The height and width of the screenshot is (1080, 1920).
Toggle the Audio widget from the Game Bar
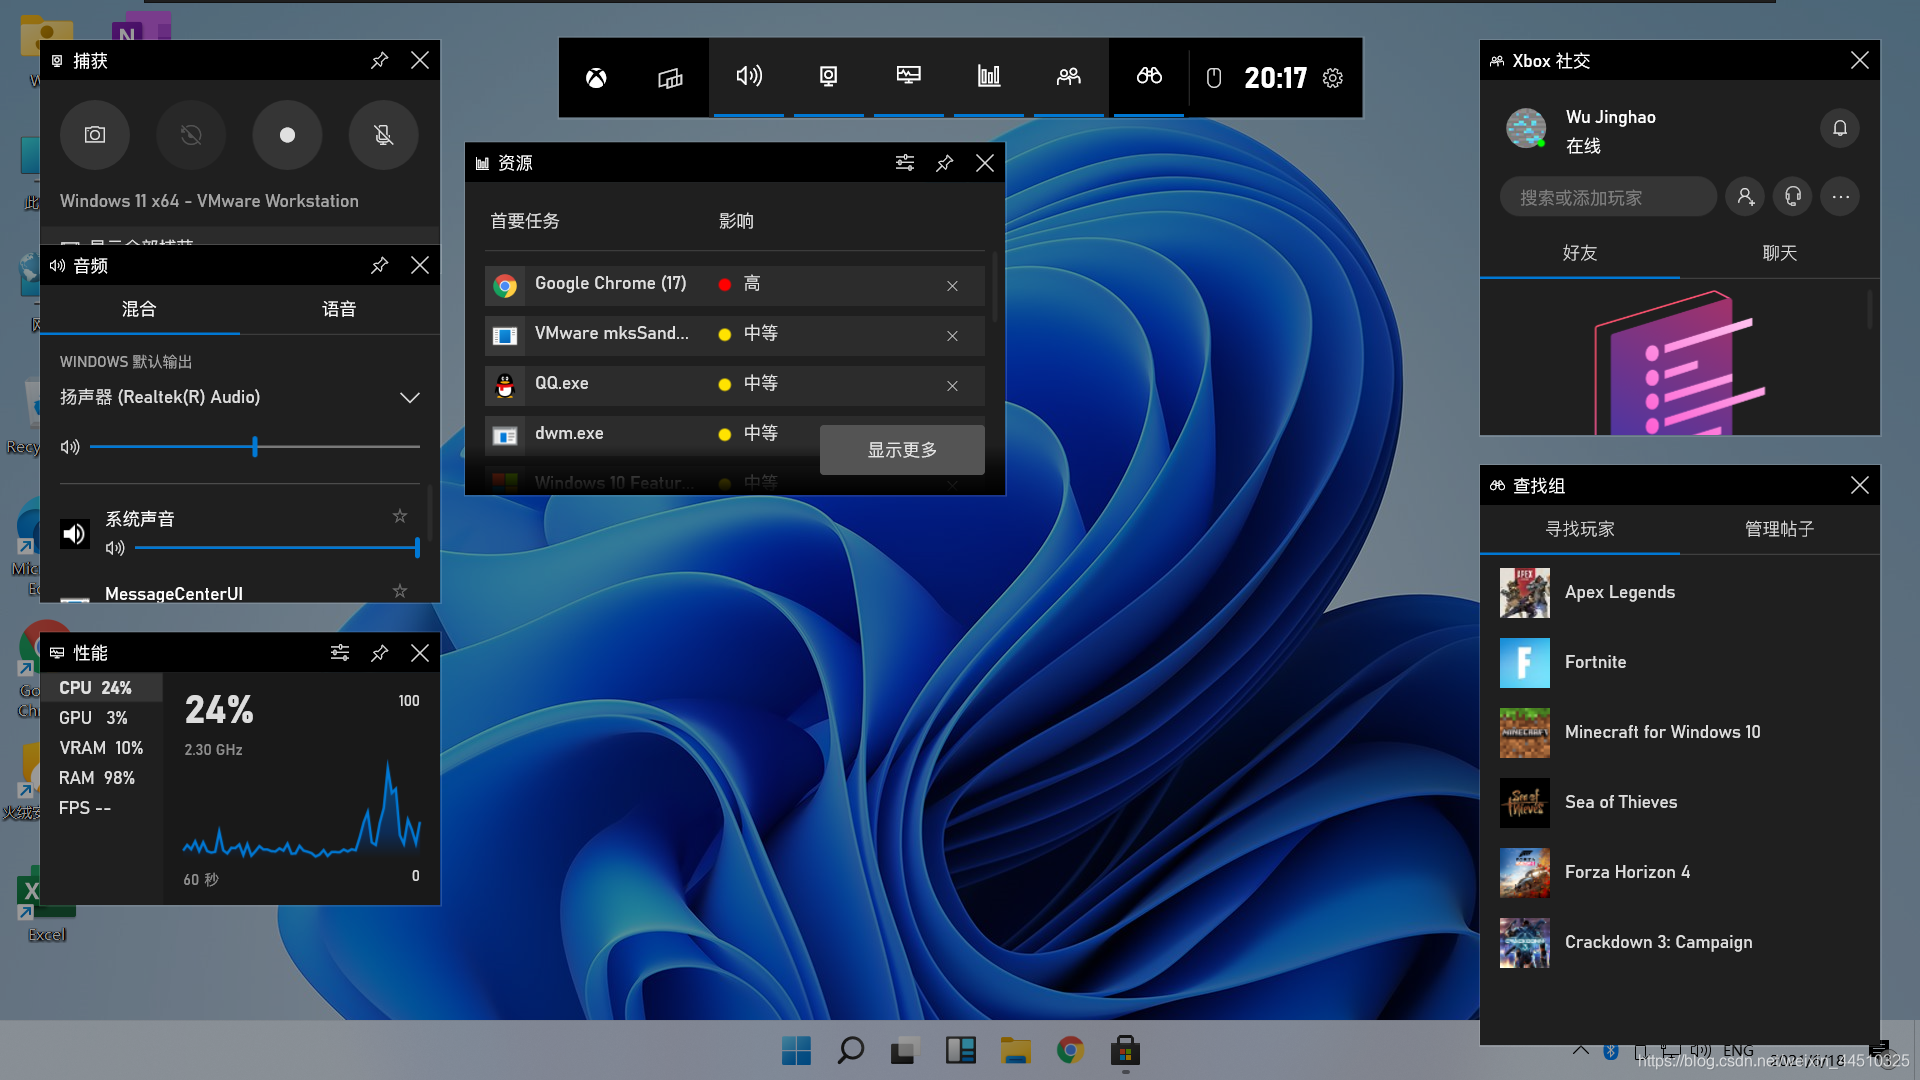pyautogui.click(x=748, y=77)
